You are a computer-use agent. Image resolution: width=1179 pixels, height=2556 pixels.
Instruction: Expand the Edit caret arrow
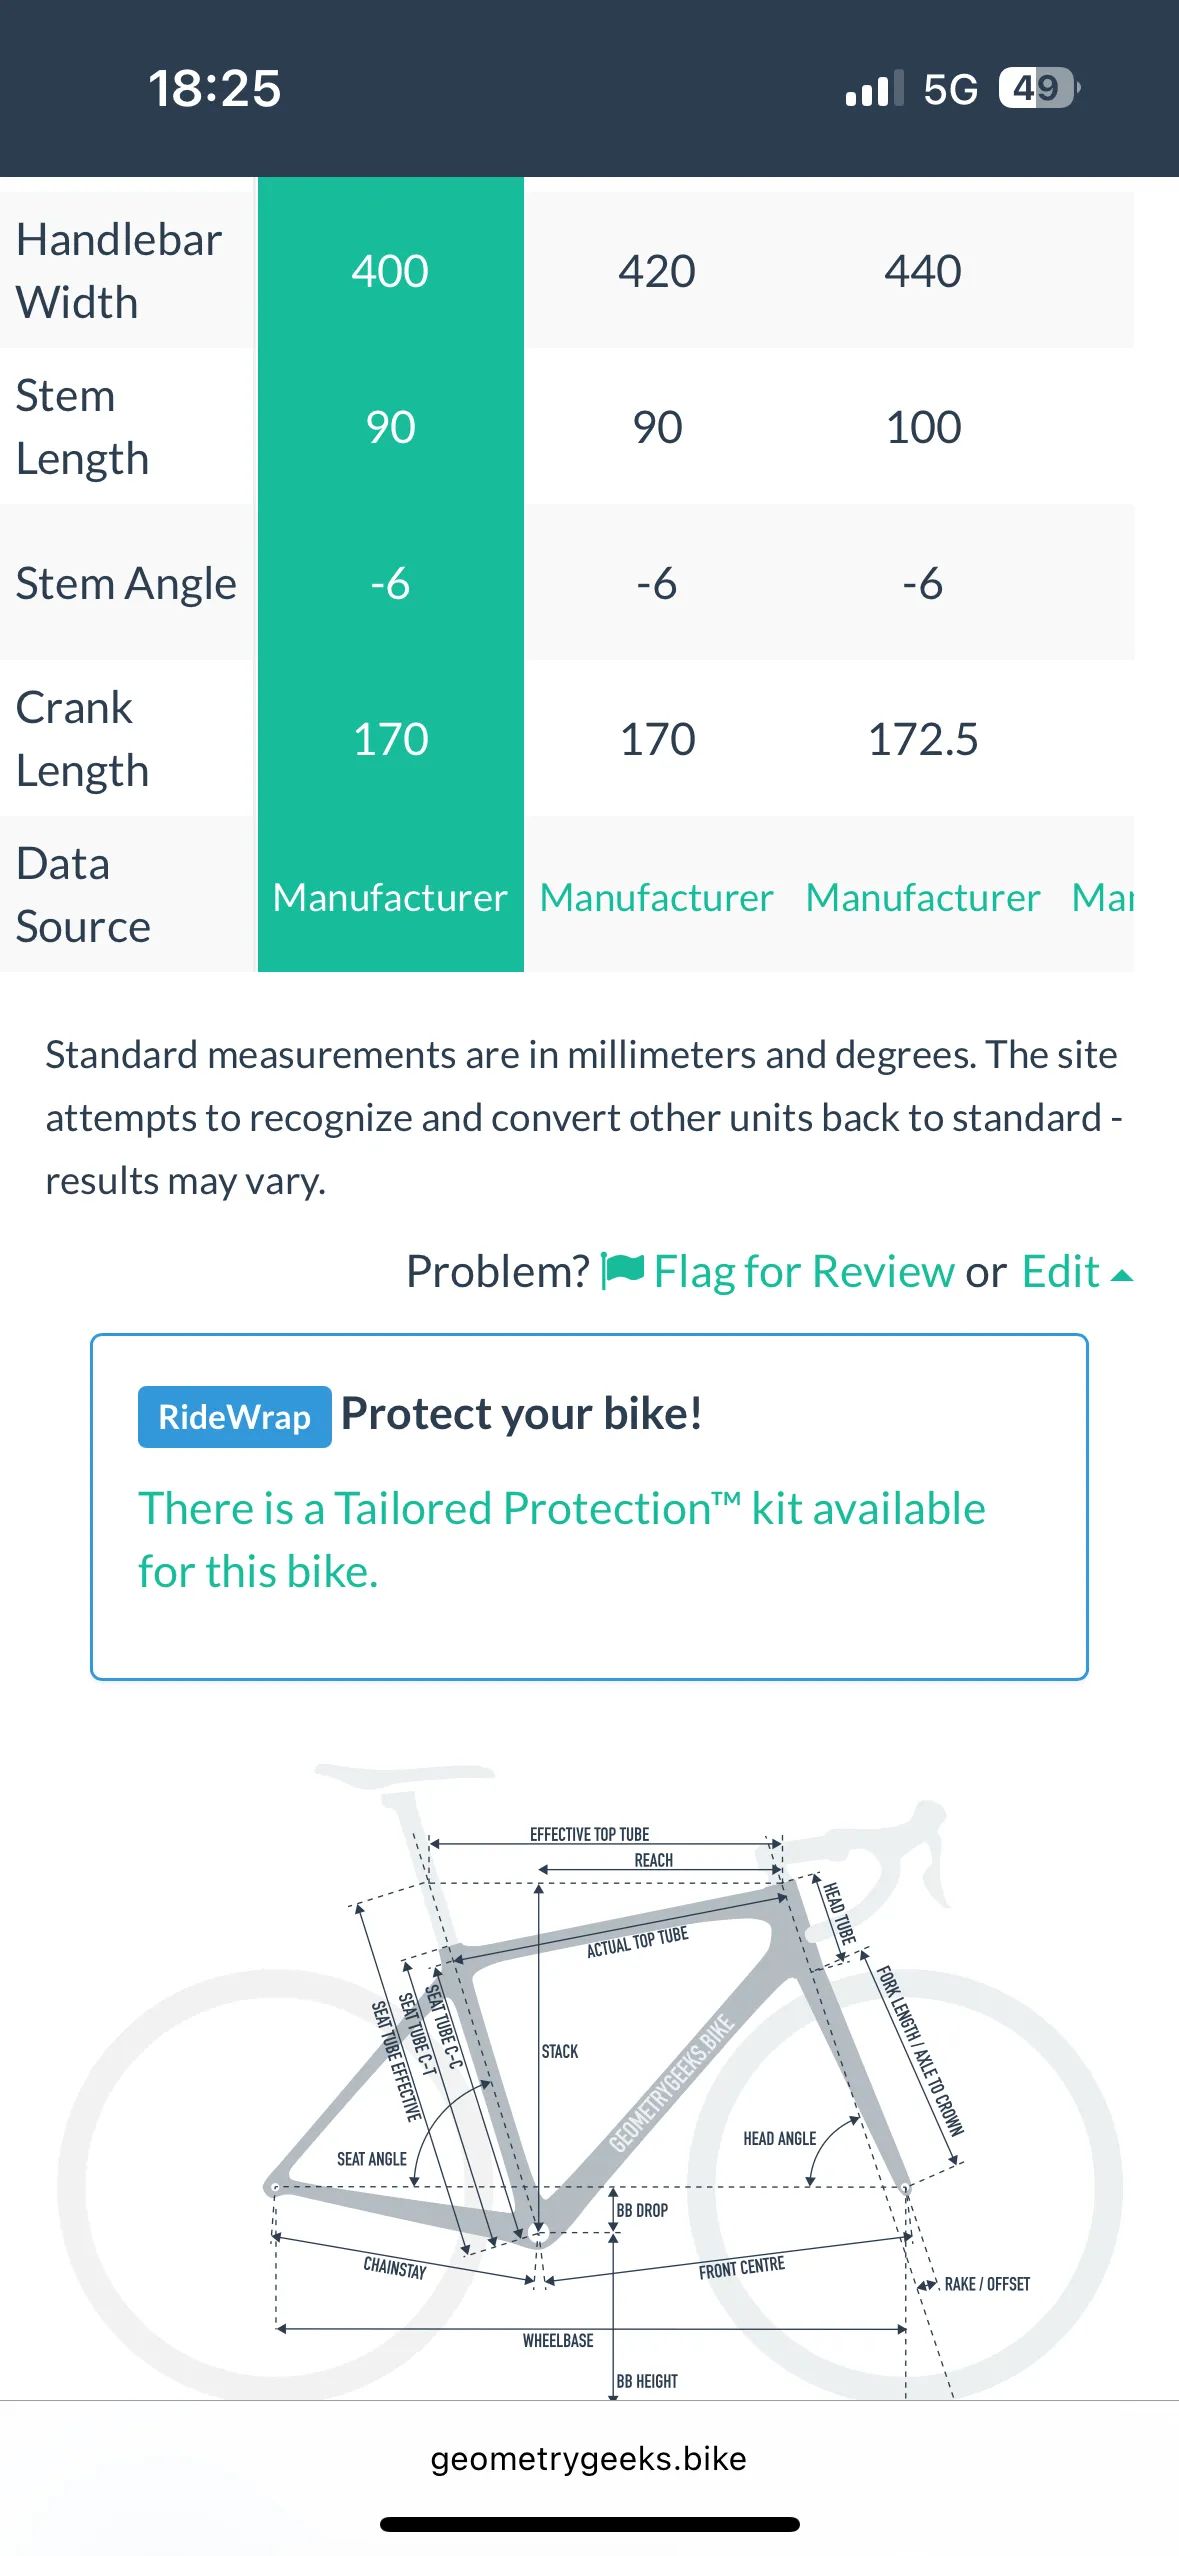pyautogui.click(x=1122, y=1275)
